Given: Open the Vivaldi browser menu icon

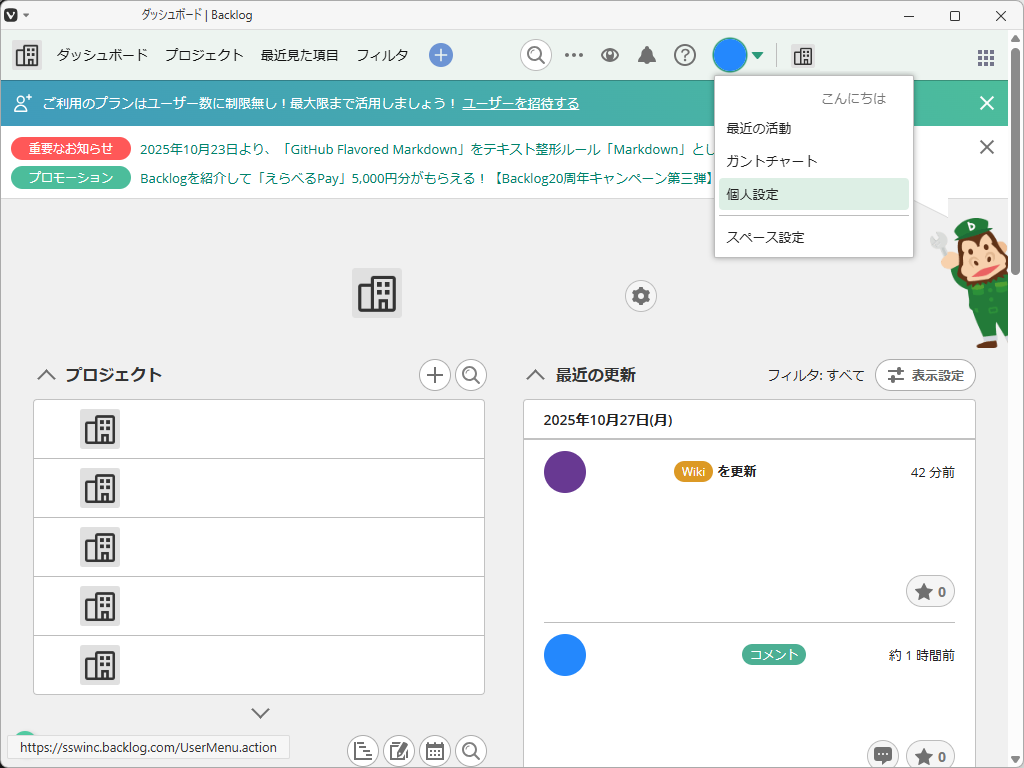Looking at the screenshot, I should tap(11, 15).
